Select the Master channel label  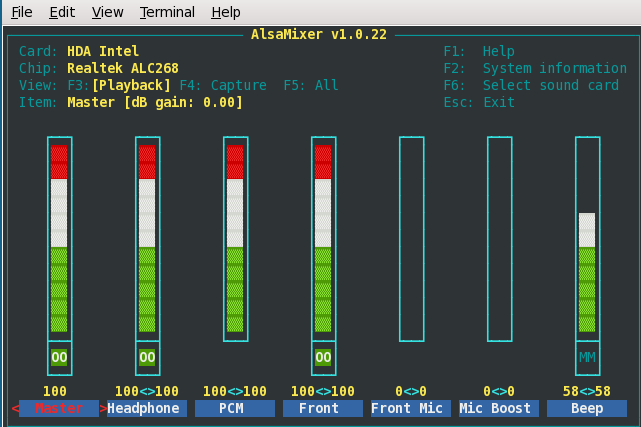(x=59, y=408)
